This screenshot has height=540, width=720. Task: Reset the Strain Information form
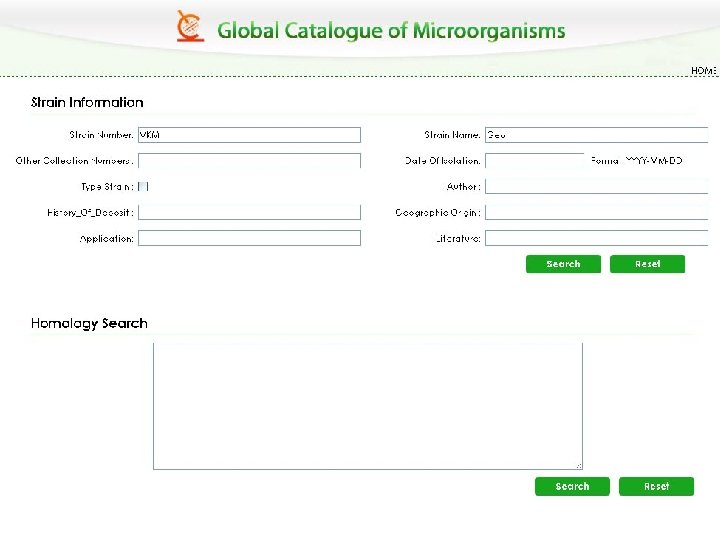pyautogui.click(x=648, y=264)
